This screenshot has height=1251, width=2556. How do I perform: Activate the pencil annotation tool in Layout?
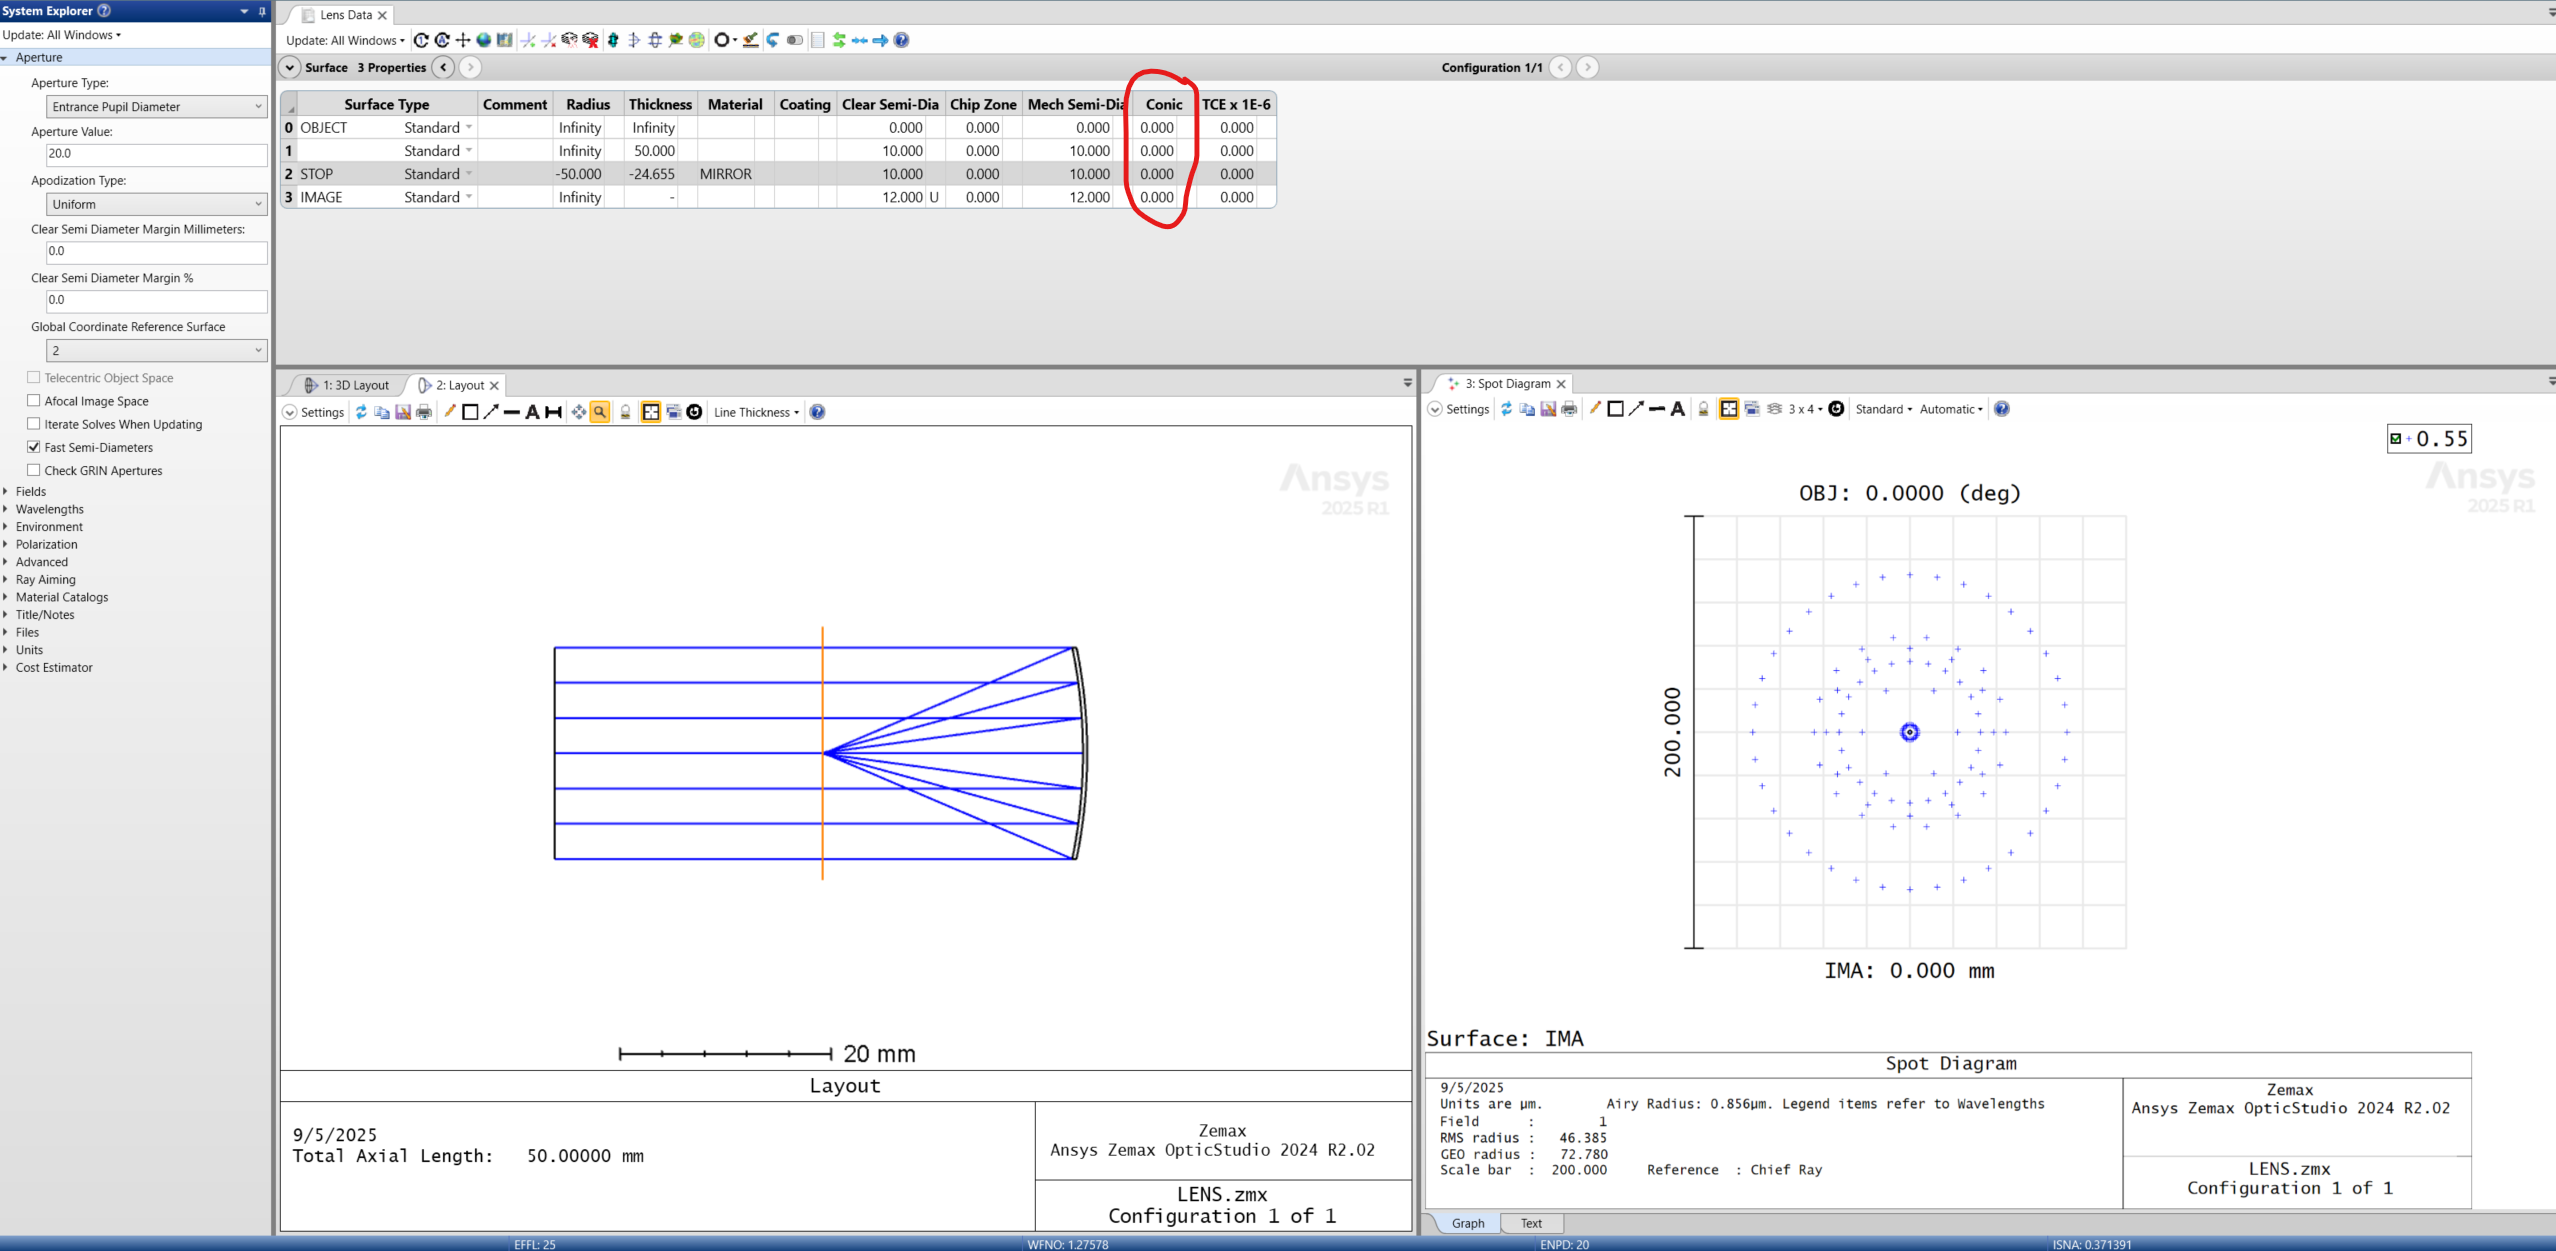451,411
